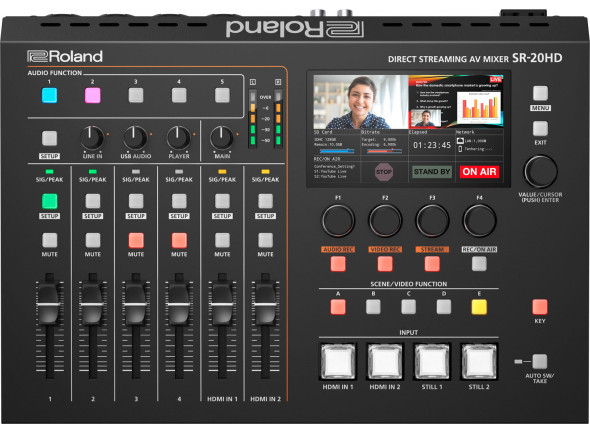Push the SETUP button beside LINE IN knob
This screenshot has width=590, height=434.
point(49,138)
